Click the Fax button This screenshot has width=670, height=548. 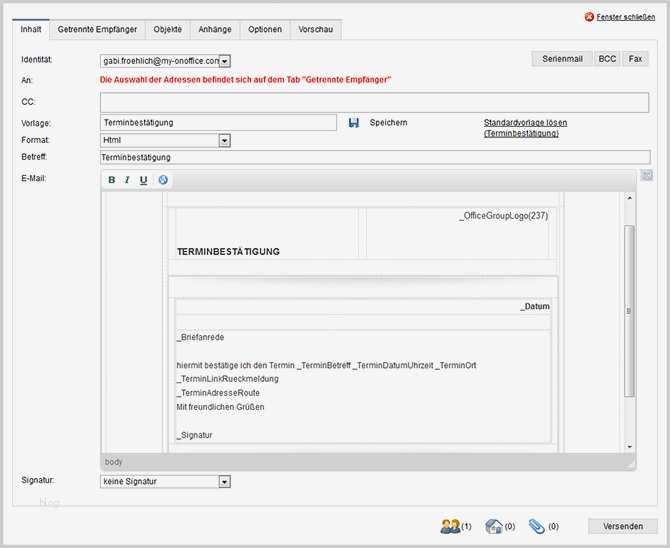pyautogui.click(x=635, y=59)
